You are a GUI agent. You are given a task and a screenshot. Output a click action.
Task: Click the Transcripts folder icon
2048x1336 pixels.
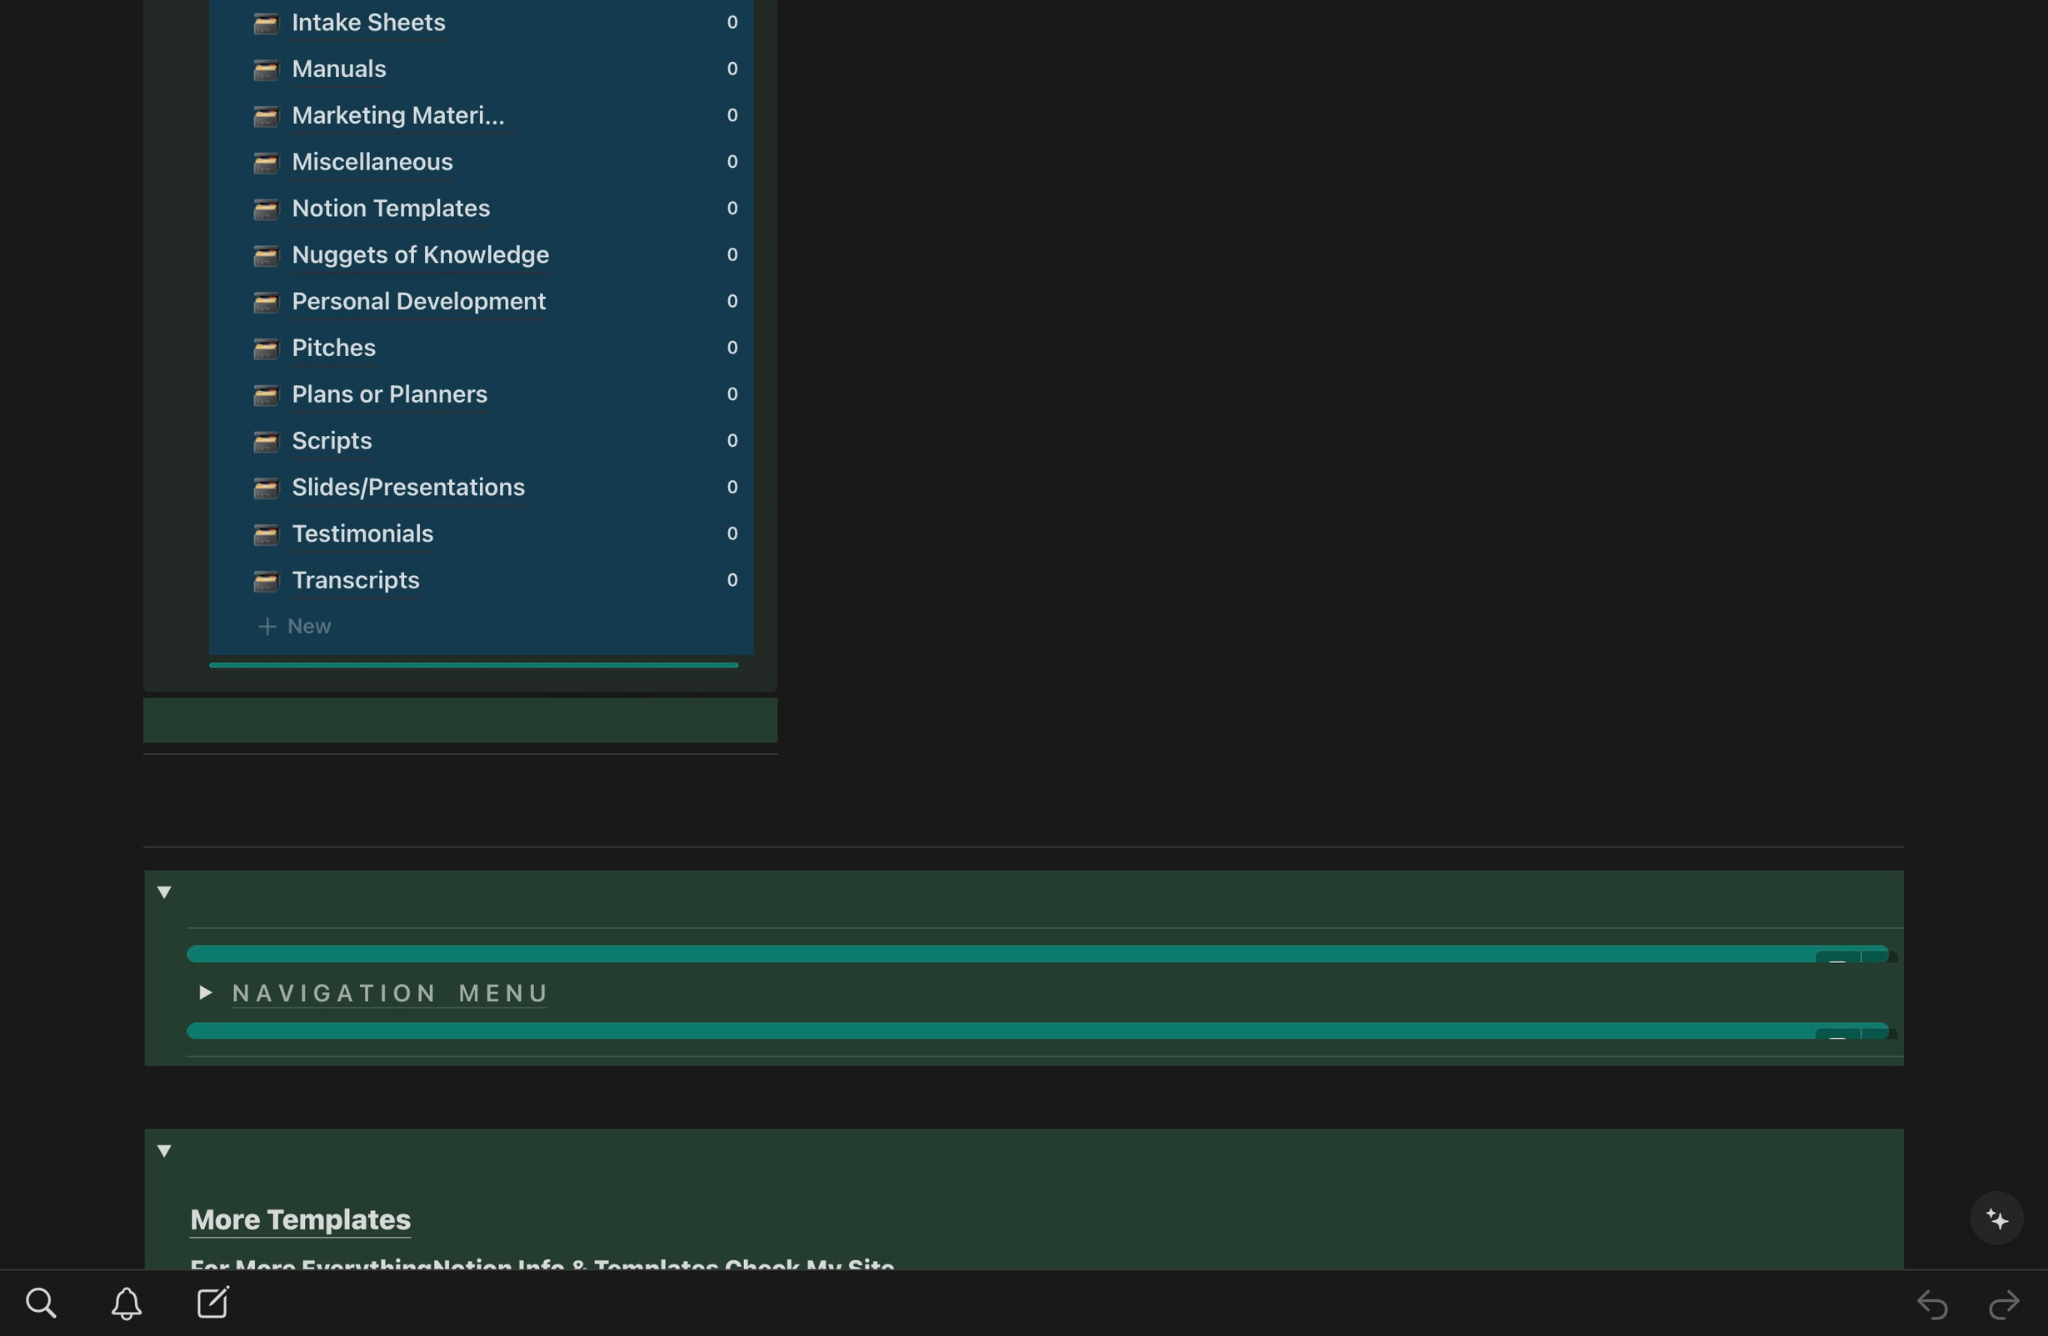tap(266, 581)
